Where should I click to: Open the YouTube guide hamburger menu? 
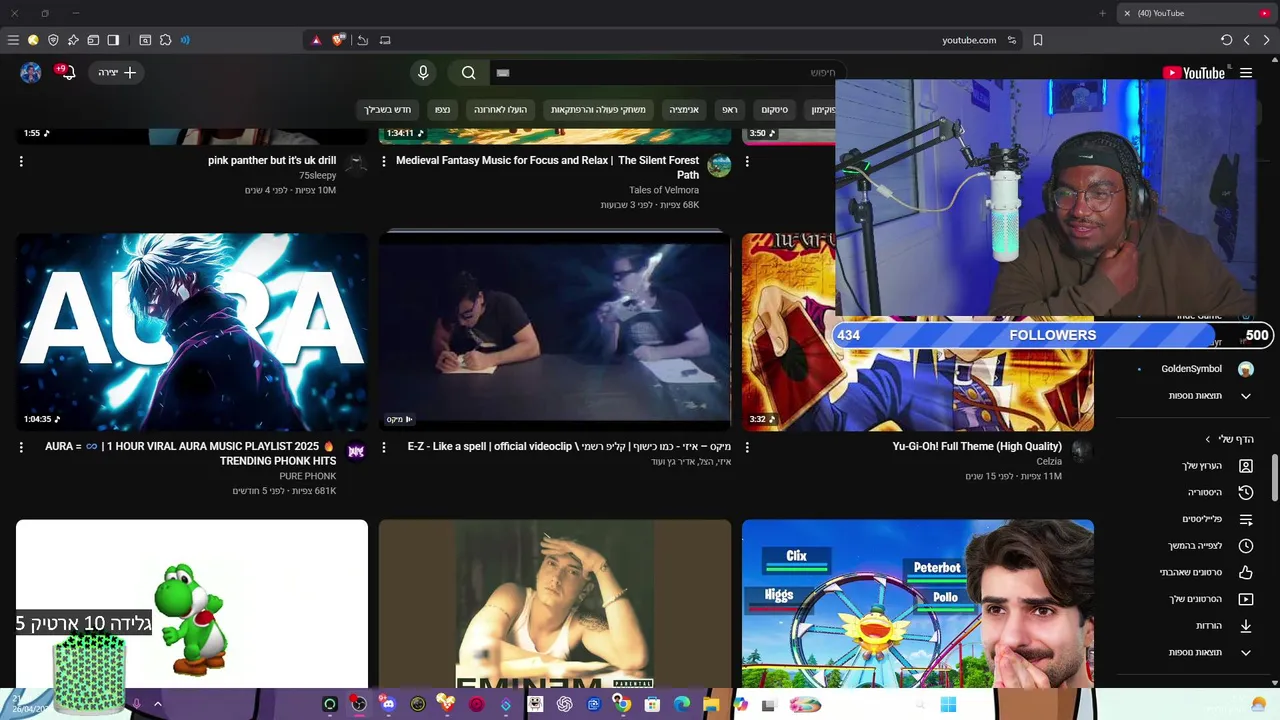[x=1246, y=72]
